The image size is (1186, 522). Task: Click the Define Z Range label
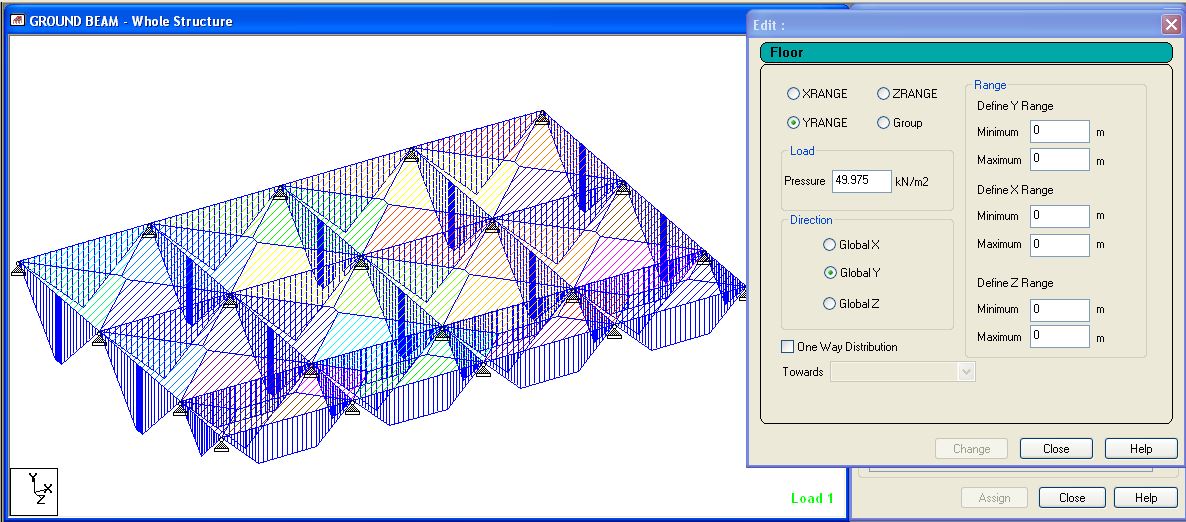[1014, 283]
